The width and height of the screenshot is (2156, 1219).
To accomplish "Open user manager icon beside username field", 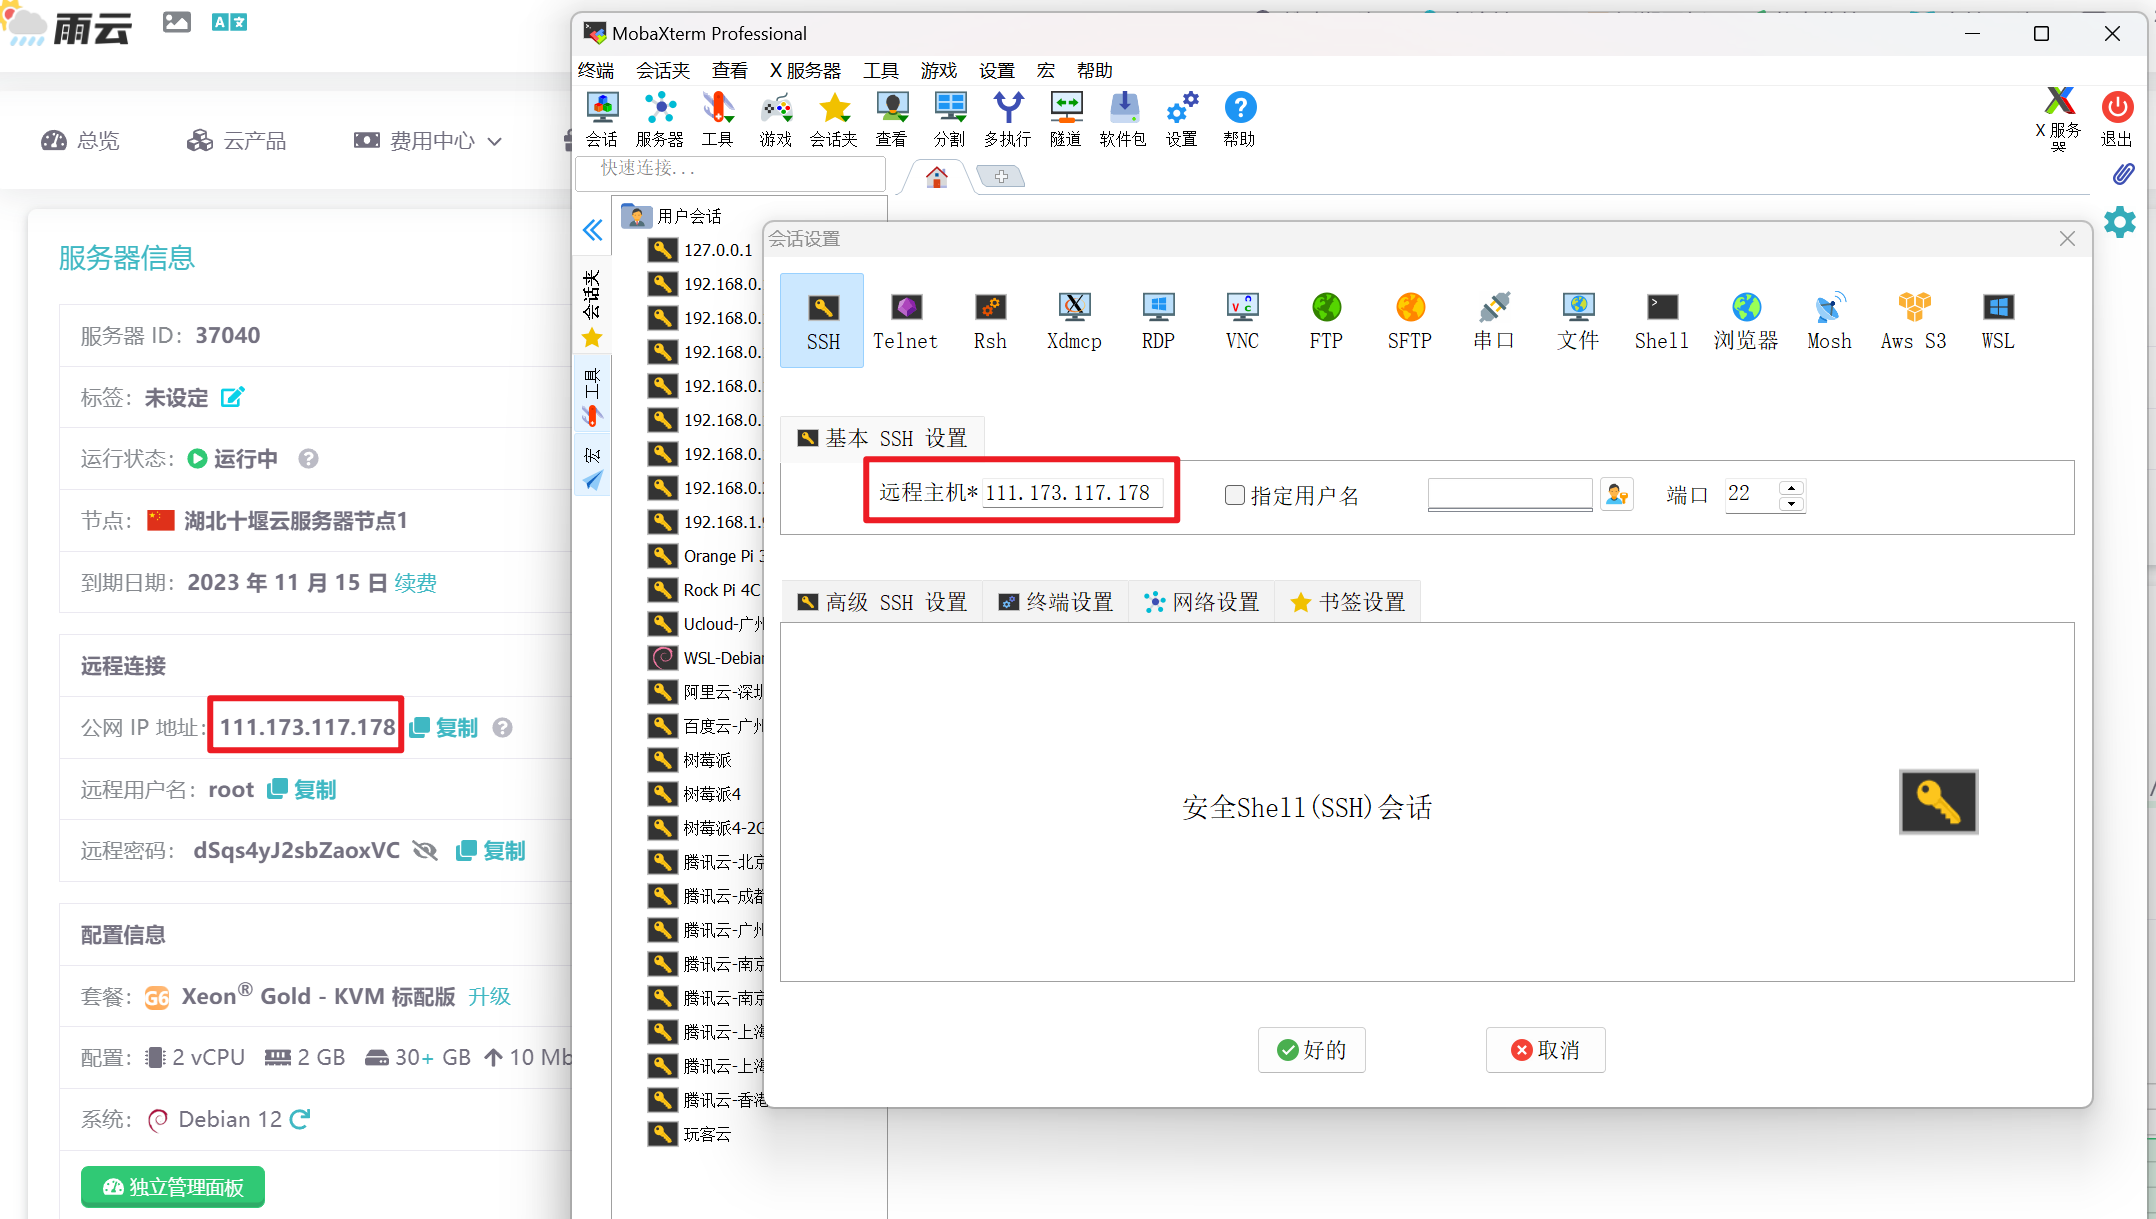I will tap(1616, 494).
